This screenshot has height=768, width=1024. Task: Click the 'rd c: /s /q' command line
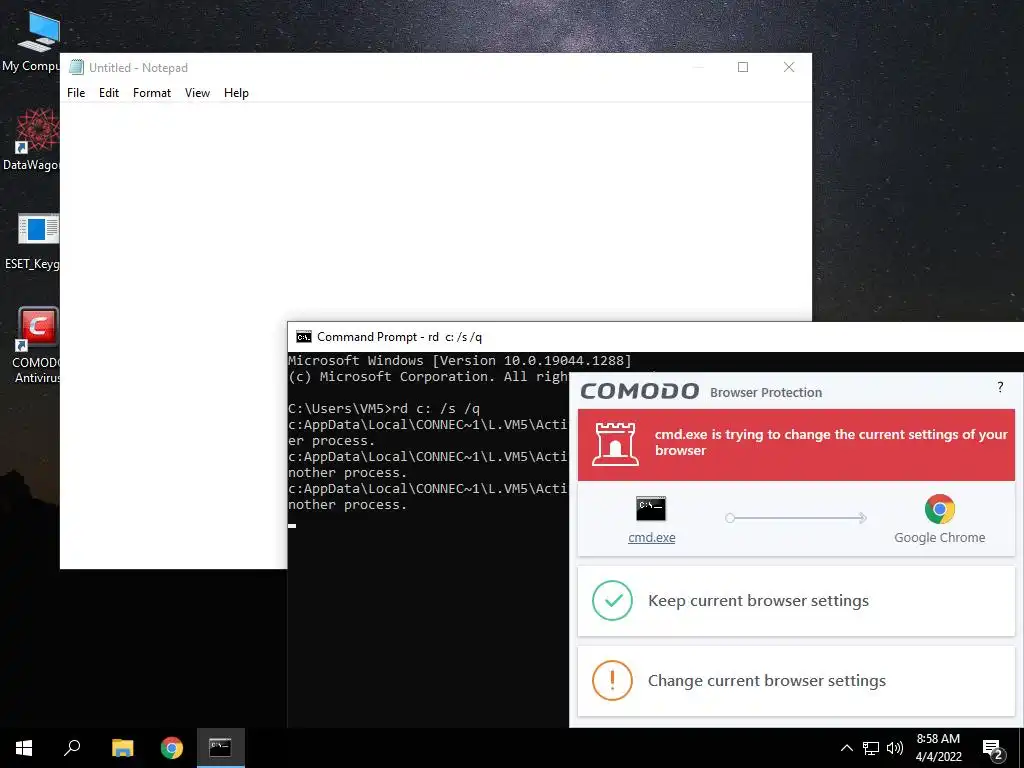pos(384,409)
